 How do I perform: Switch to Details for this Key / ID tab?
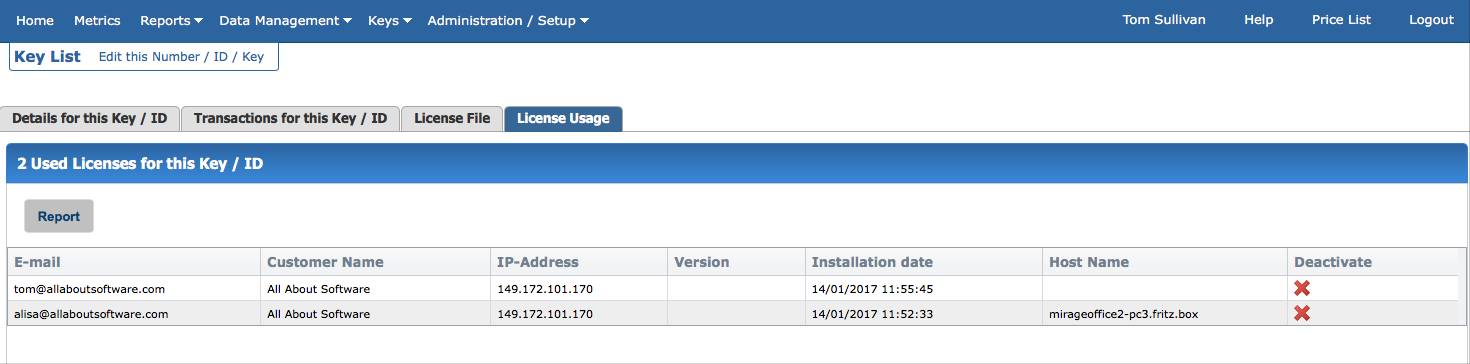(x=90, y=118)
